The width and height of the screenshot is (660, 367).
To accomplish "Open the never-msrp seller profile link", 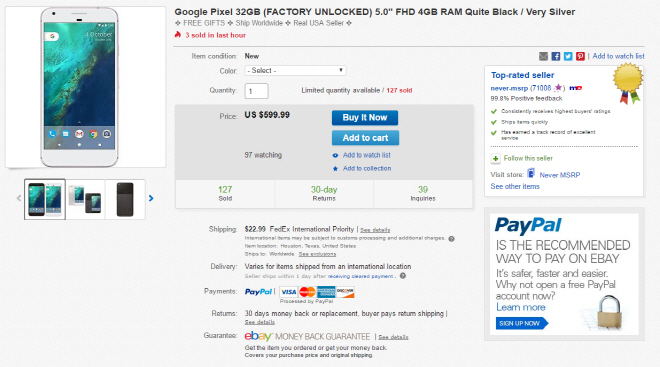I will (x=509, y=88).
